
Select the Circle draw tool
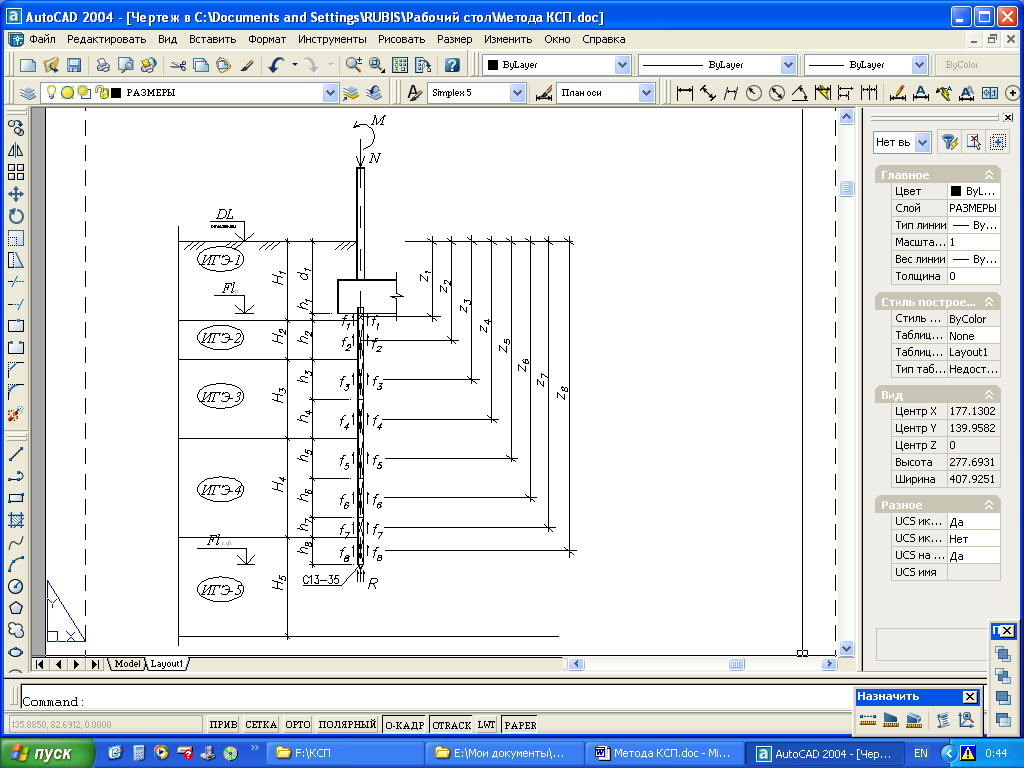[x=16, y=586]
